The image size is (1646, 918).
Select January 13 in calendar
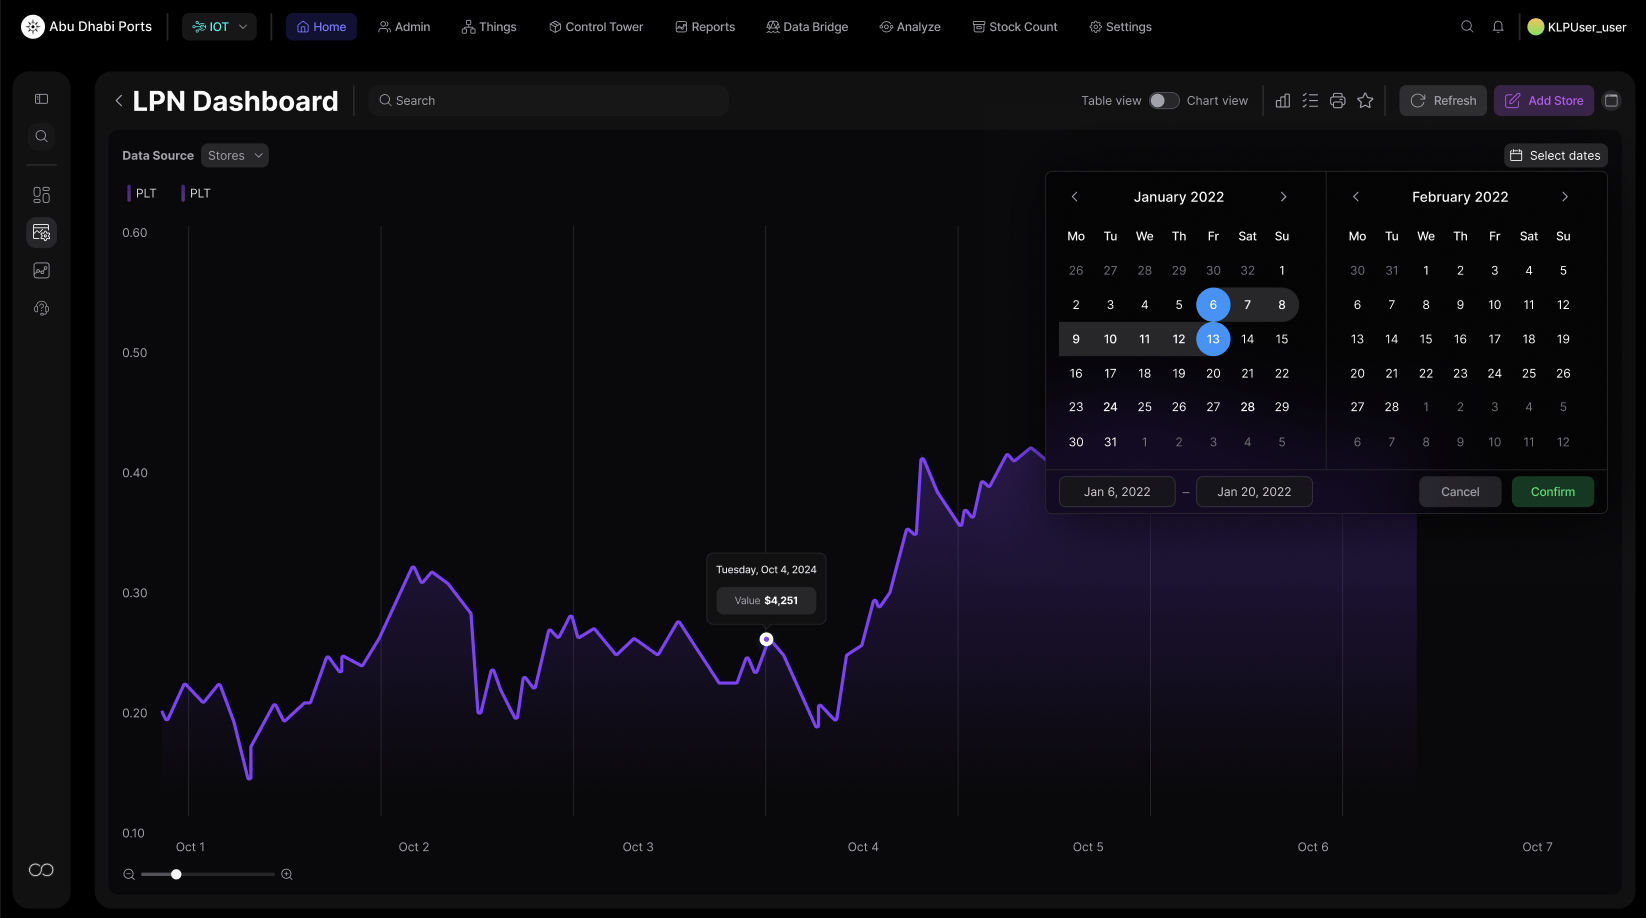tap(1213, 339)
